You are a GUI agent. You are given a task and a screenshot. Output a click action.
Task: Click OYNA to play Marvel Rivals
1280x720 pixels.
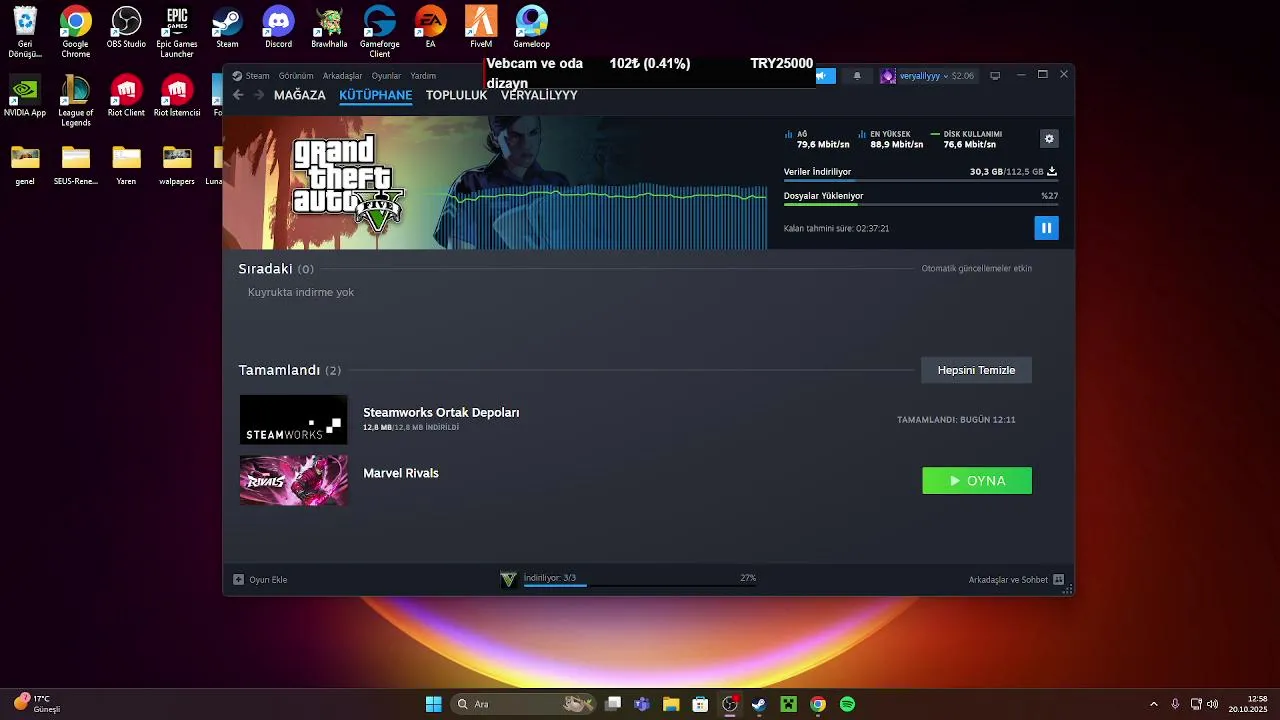click(x=977, y=481)
